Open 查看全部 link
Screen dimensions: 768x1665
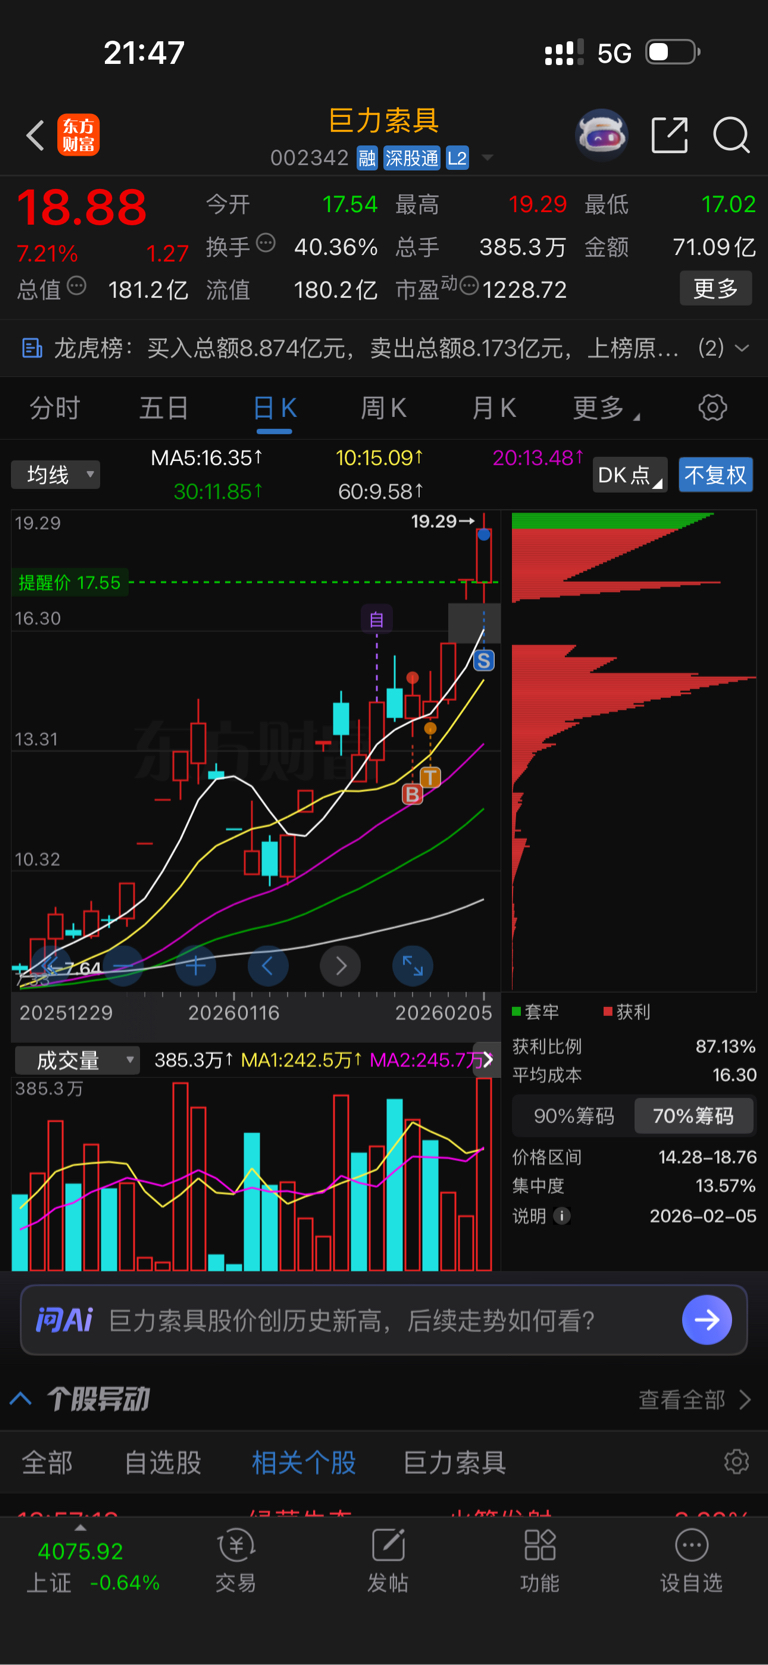(x=695, y=1400)
